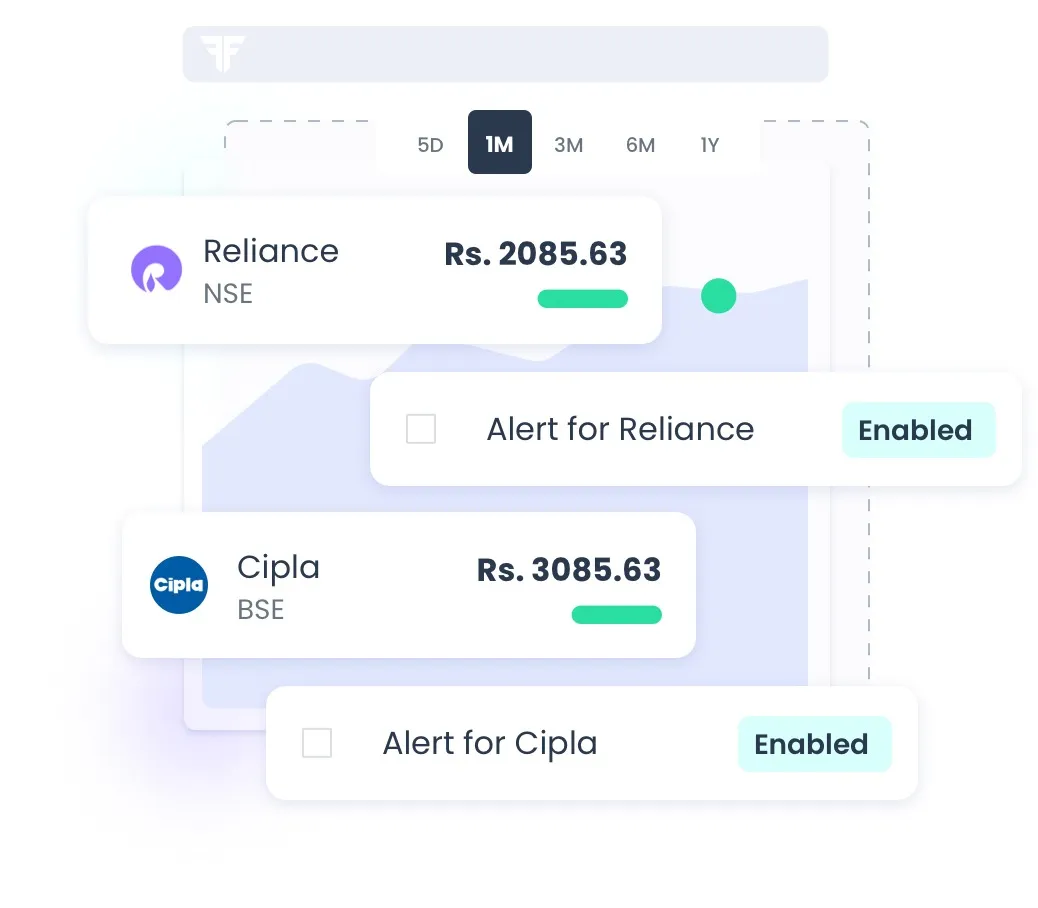Click the green bar under Cipla price
1038x908 pixels.
click(x=616, y=615)
